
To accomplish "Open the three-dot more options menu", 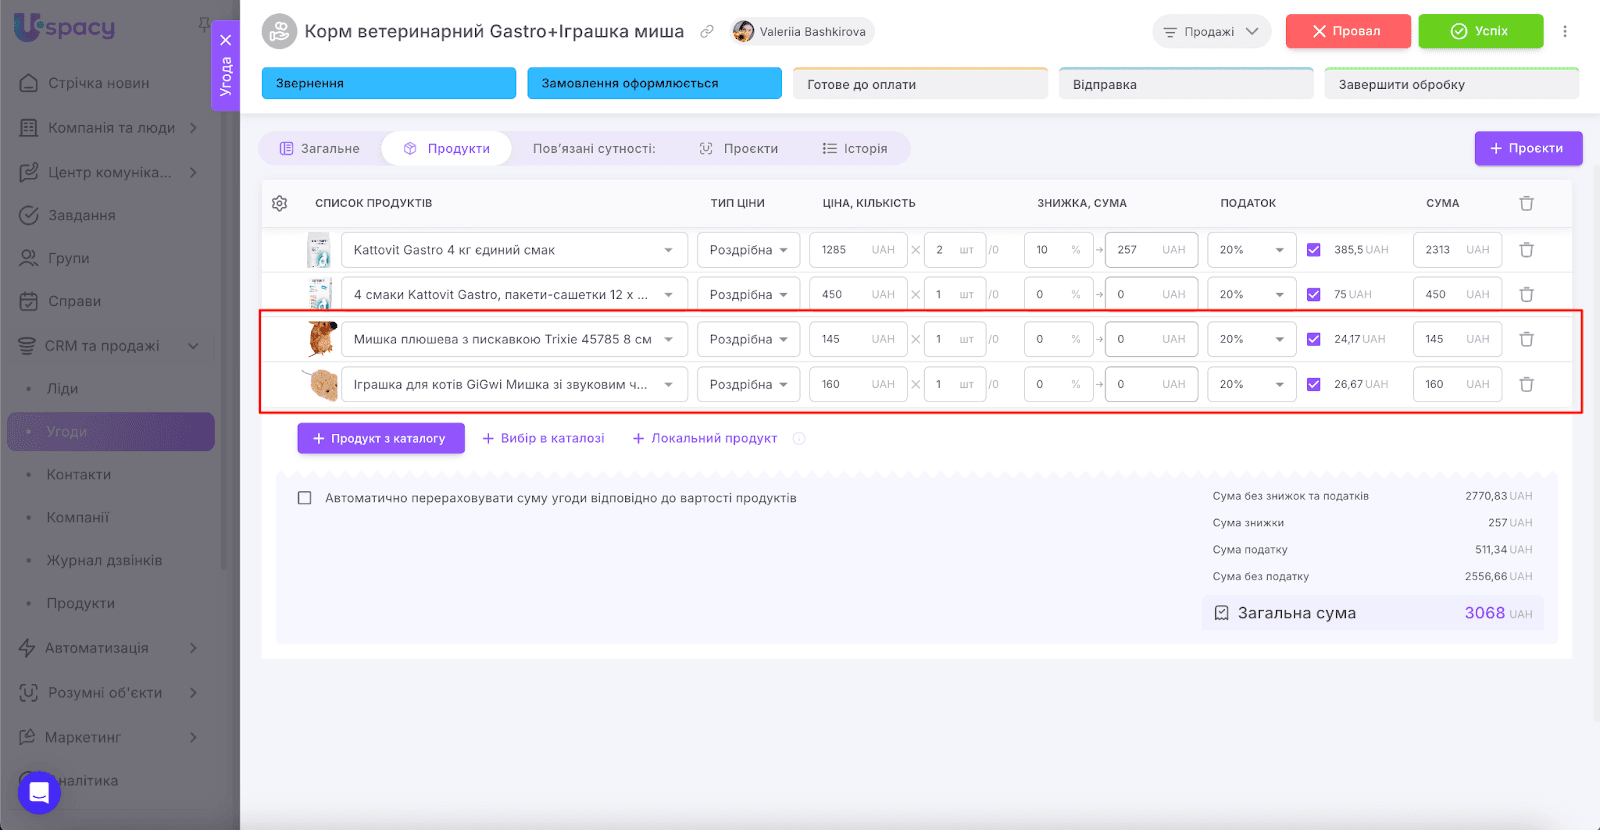I will click(x=1565, y=32).
